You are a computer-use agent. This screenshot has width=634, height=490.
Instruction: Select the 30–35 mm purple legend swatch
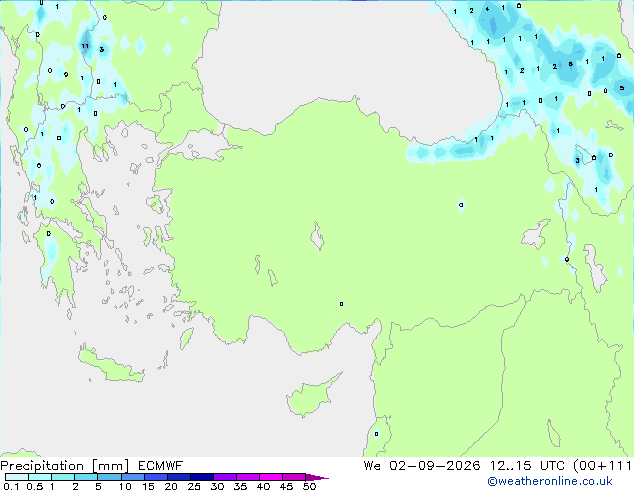click(224, 477)
